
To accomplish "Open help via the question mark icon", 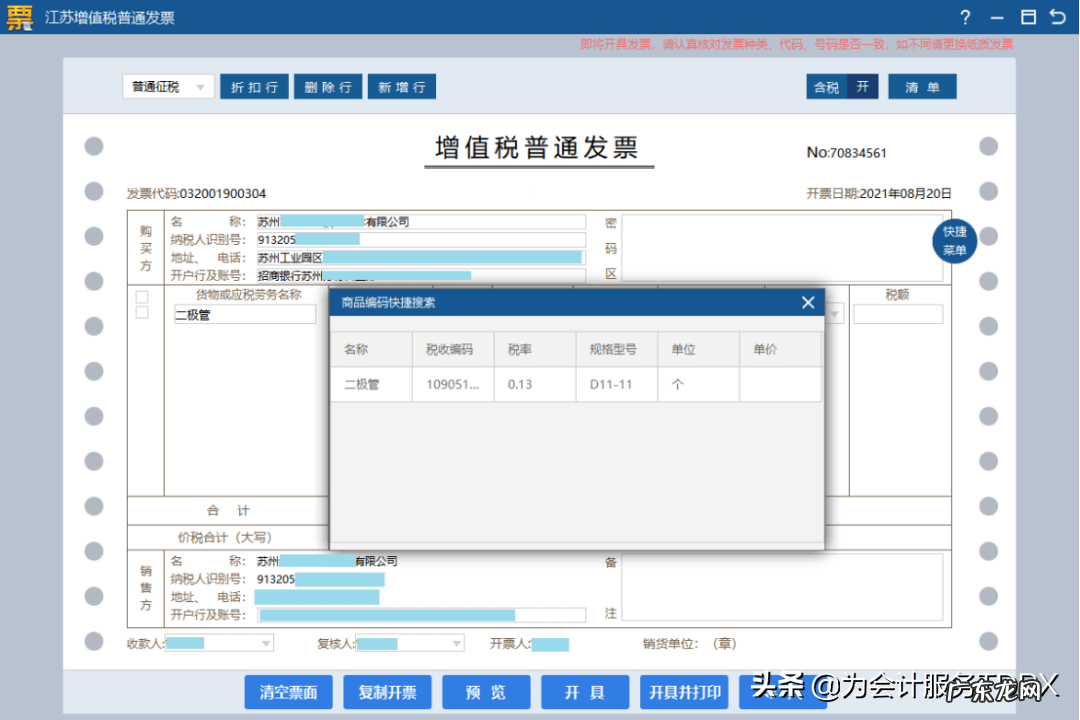I will tap(964, 17).
